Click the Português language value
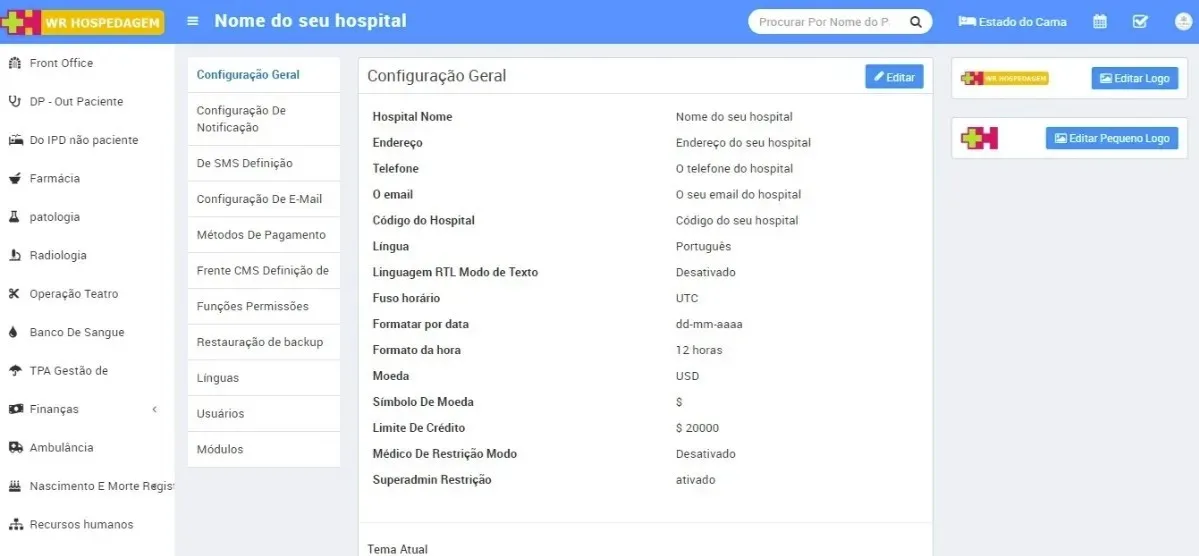The height and width of the screenshot is (556, 1199). coord(703,246)
